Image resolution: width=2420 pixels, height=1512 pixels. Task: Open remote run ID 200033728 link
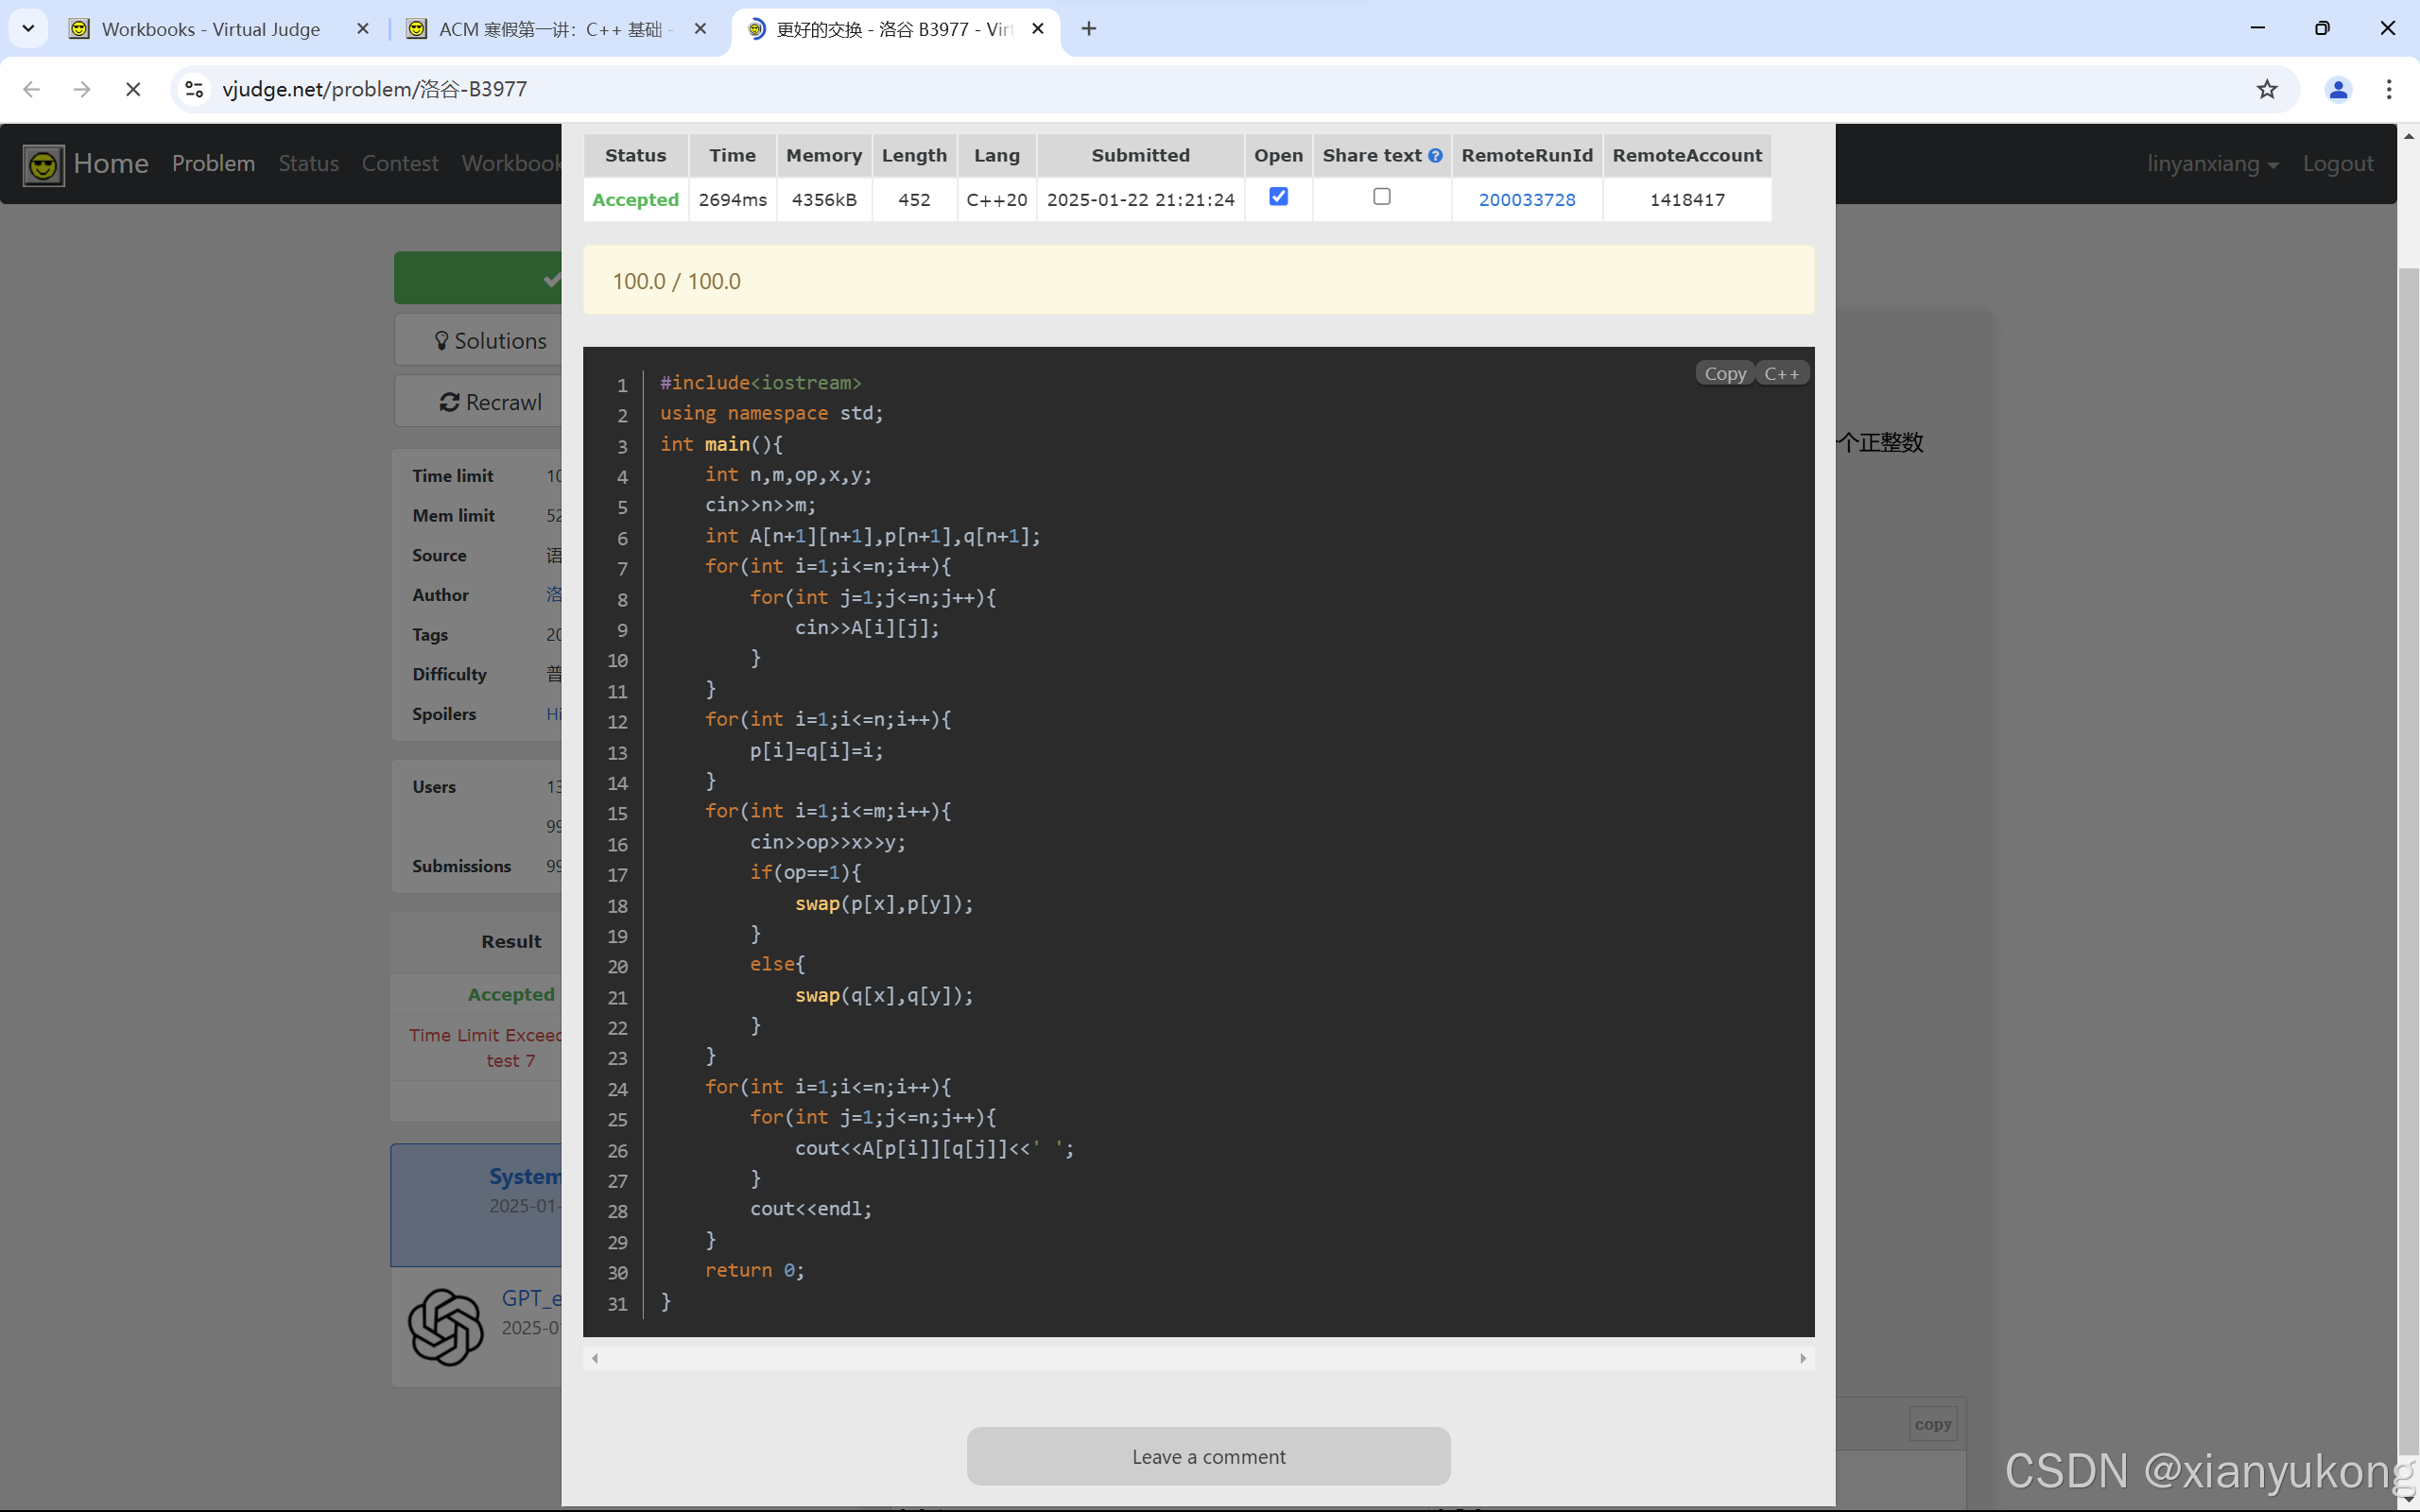tap(1526, 200)
